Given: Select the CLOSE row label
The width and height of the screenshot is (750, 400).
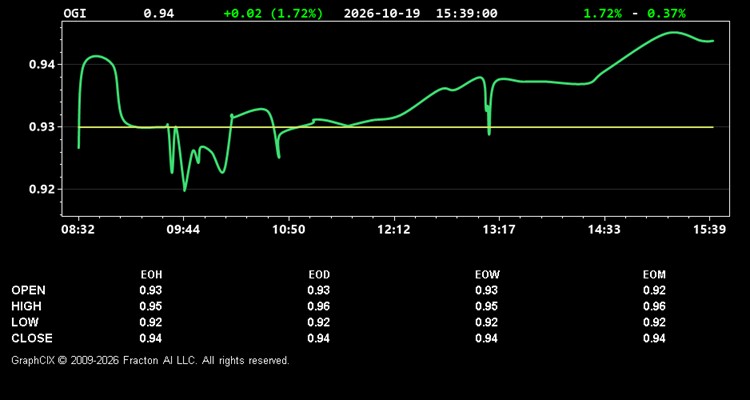Looking at the screenshot, I should [x=32, y=338].
